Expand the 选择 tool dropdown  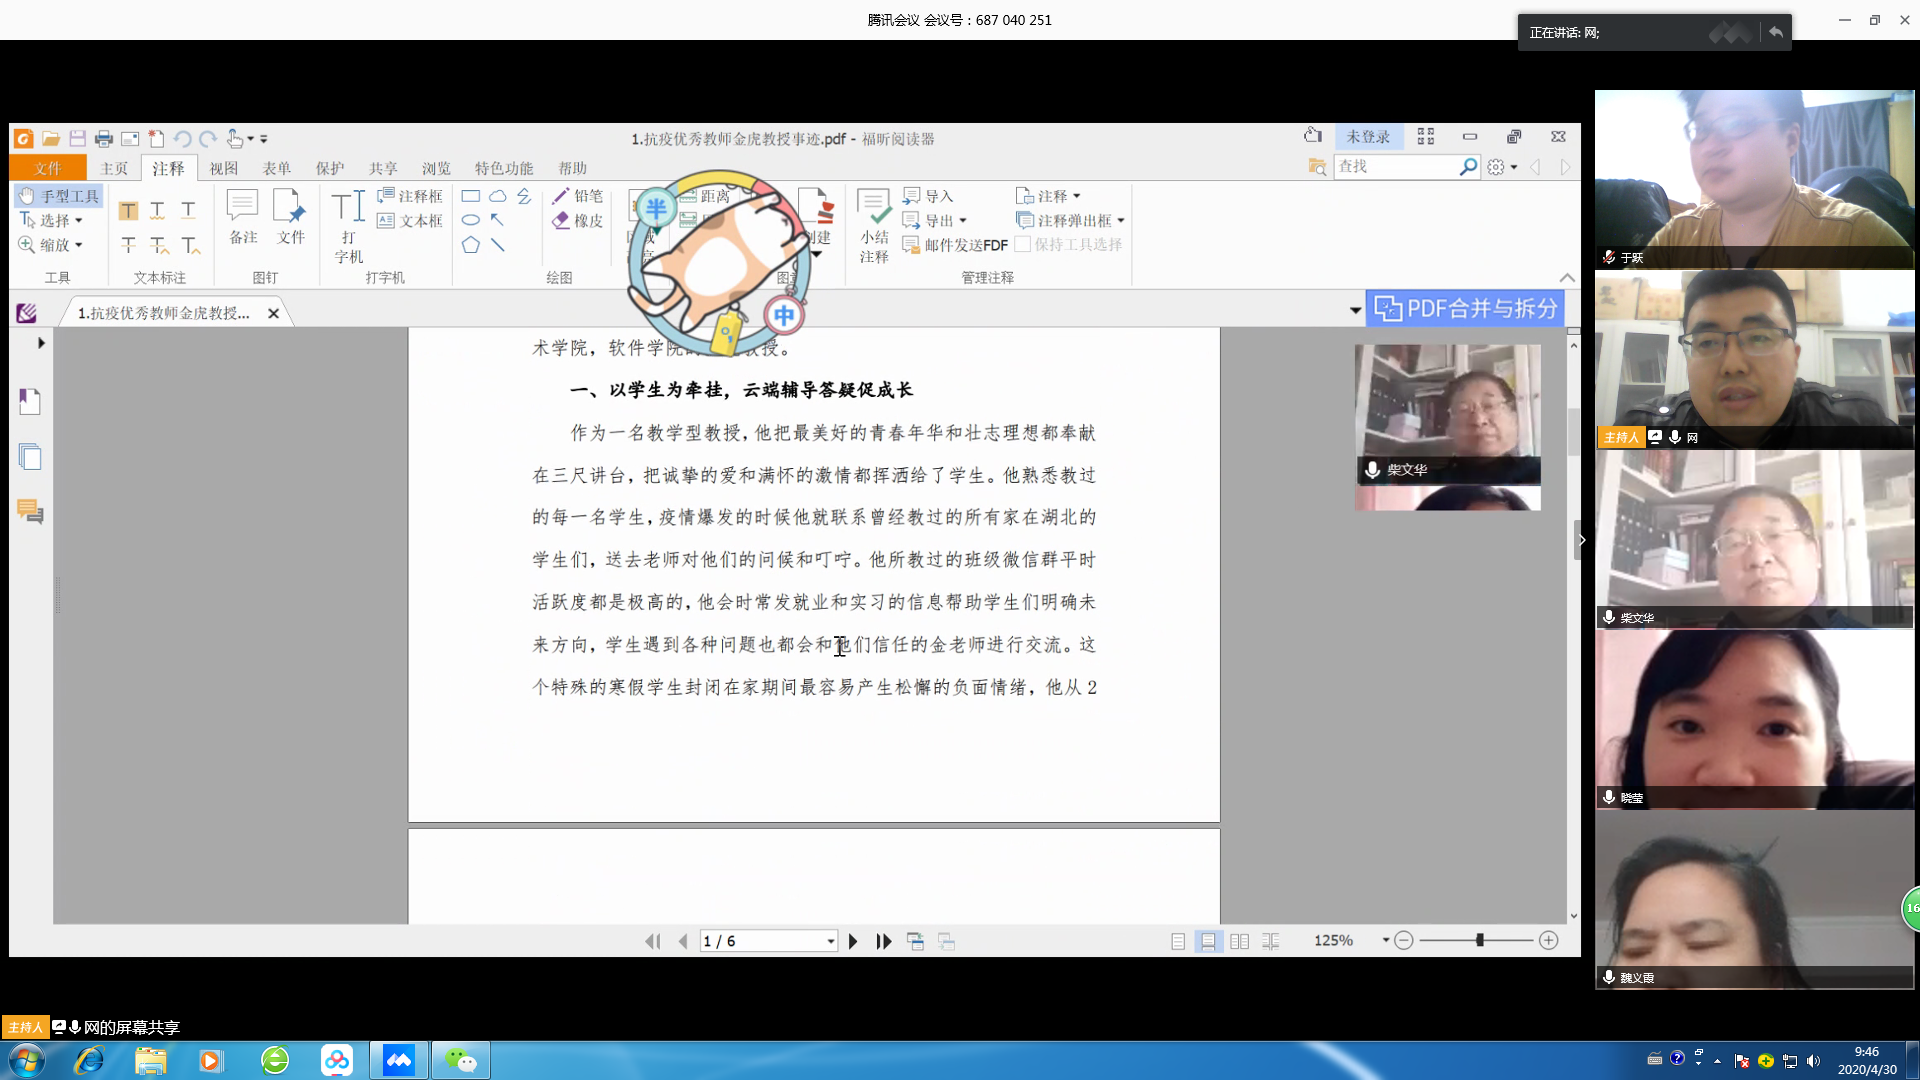[x=78, y=221]
